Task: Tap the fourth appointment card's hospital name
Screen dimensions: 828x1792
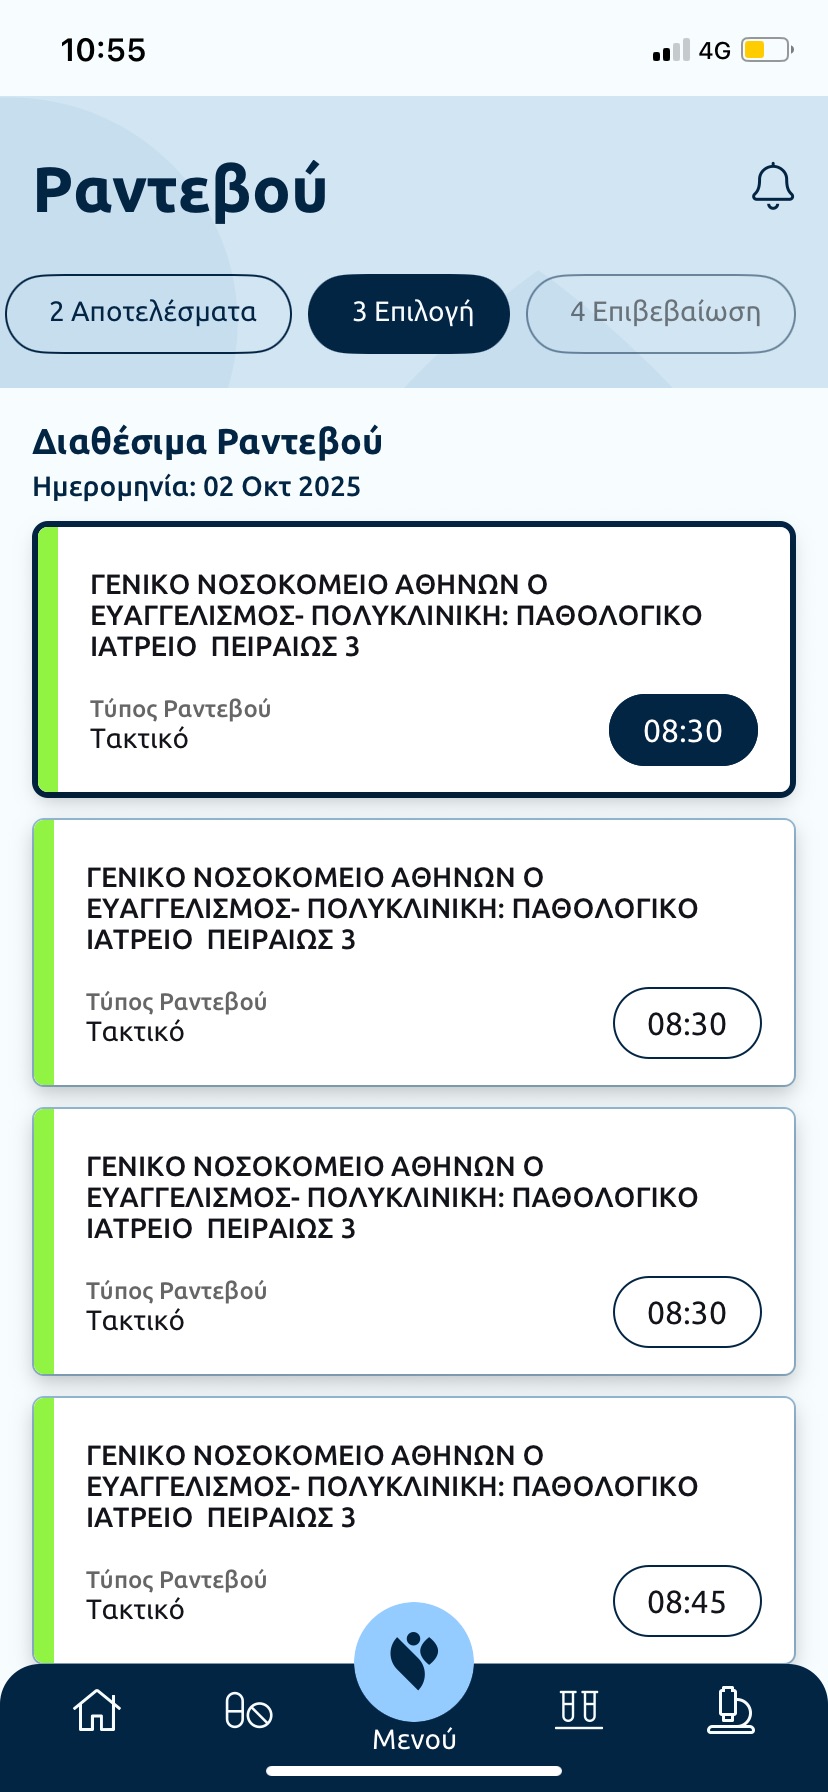Action: (x=392, y=1486)
